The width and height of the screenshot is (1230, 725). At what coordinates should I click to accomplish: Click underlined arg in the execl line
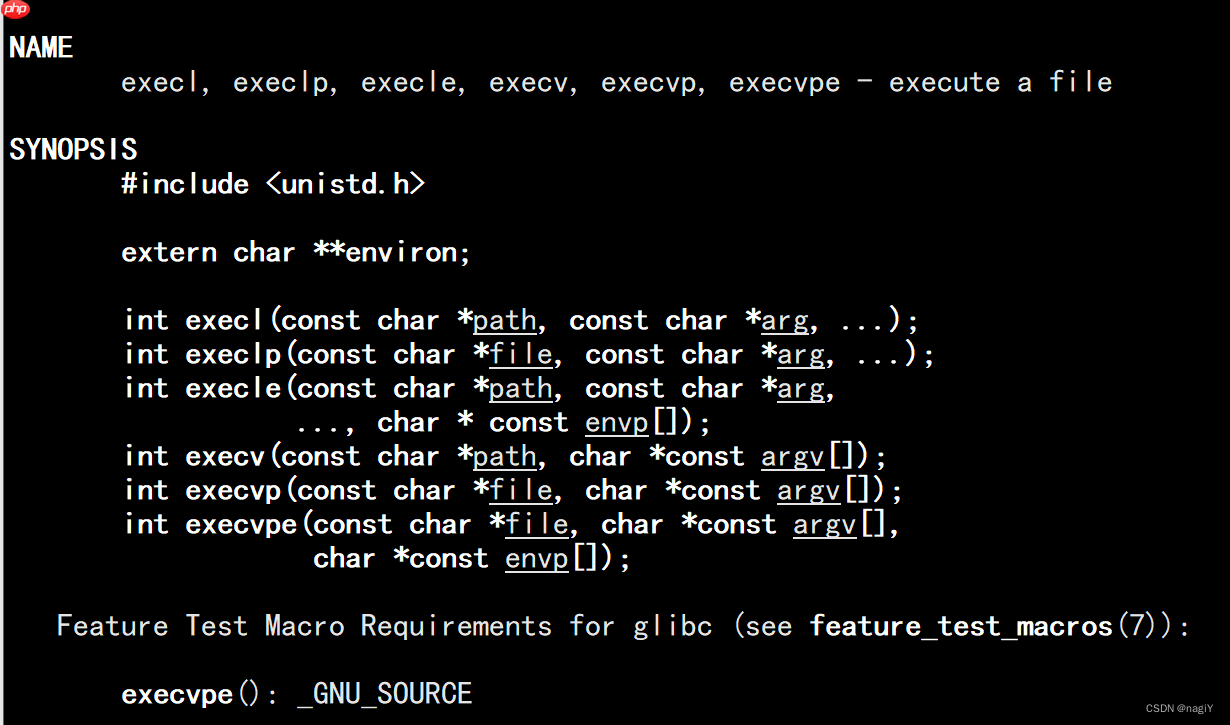[x=785, y=321]
